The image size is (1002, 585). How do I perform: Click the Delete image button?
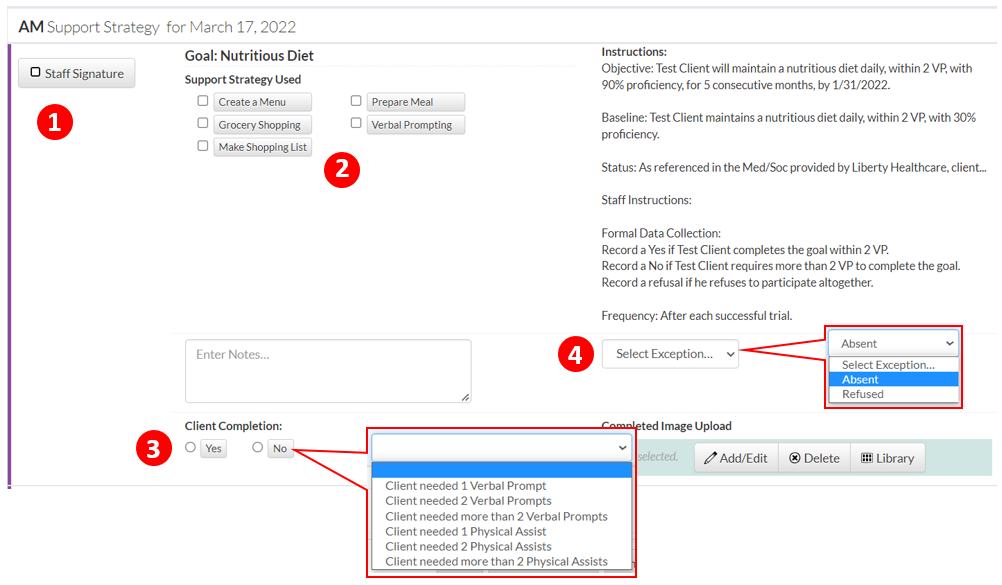point(814,458)
